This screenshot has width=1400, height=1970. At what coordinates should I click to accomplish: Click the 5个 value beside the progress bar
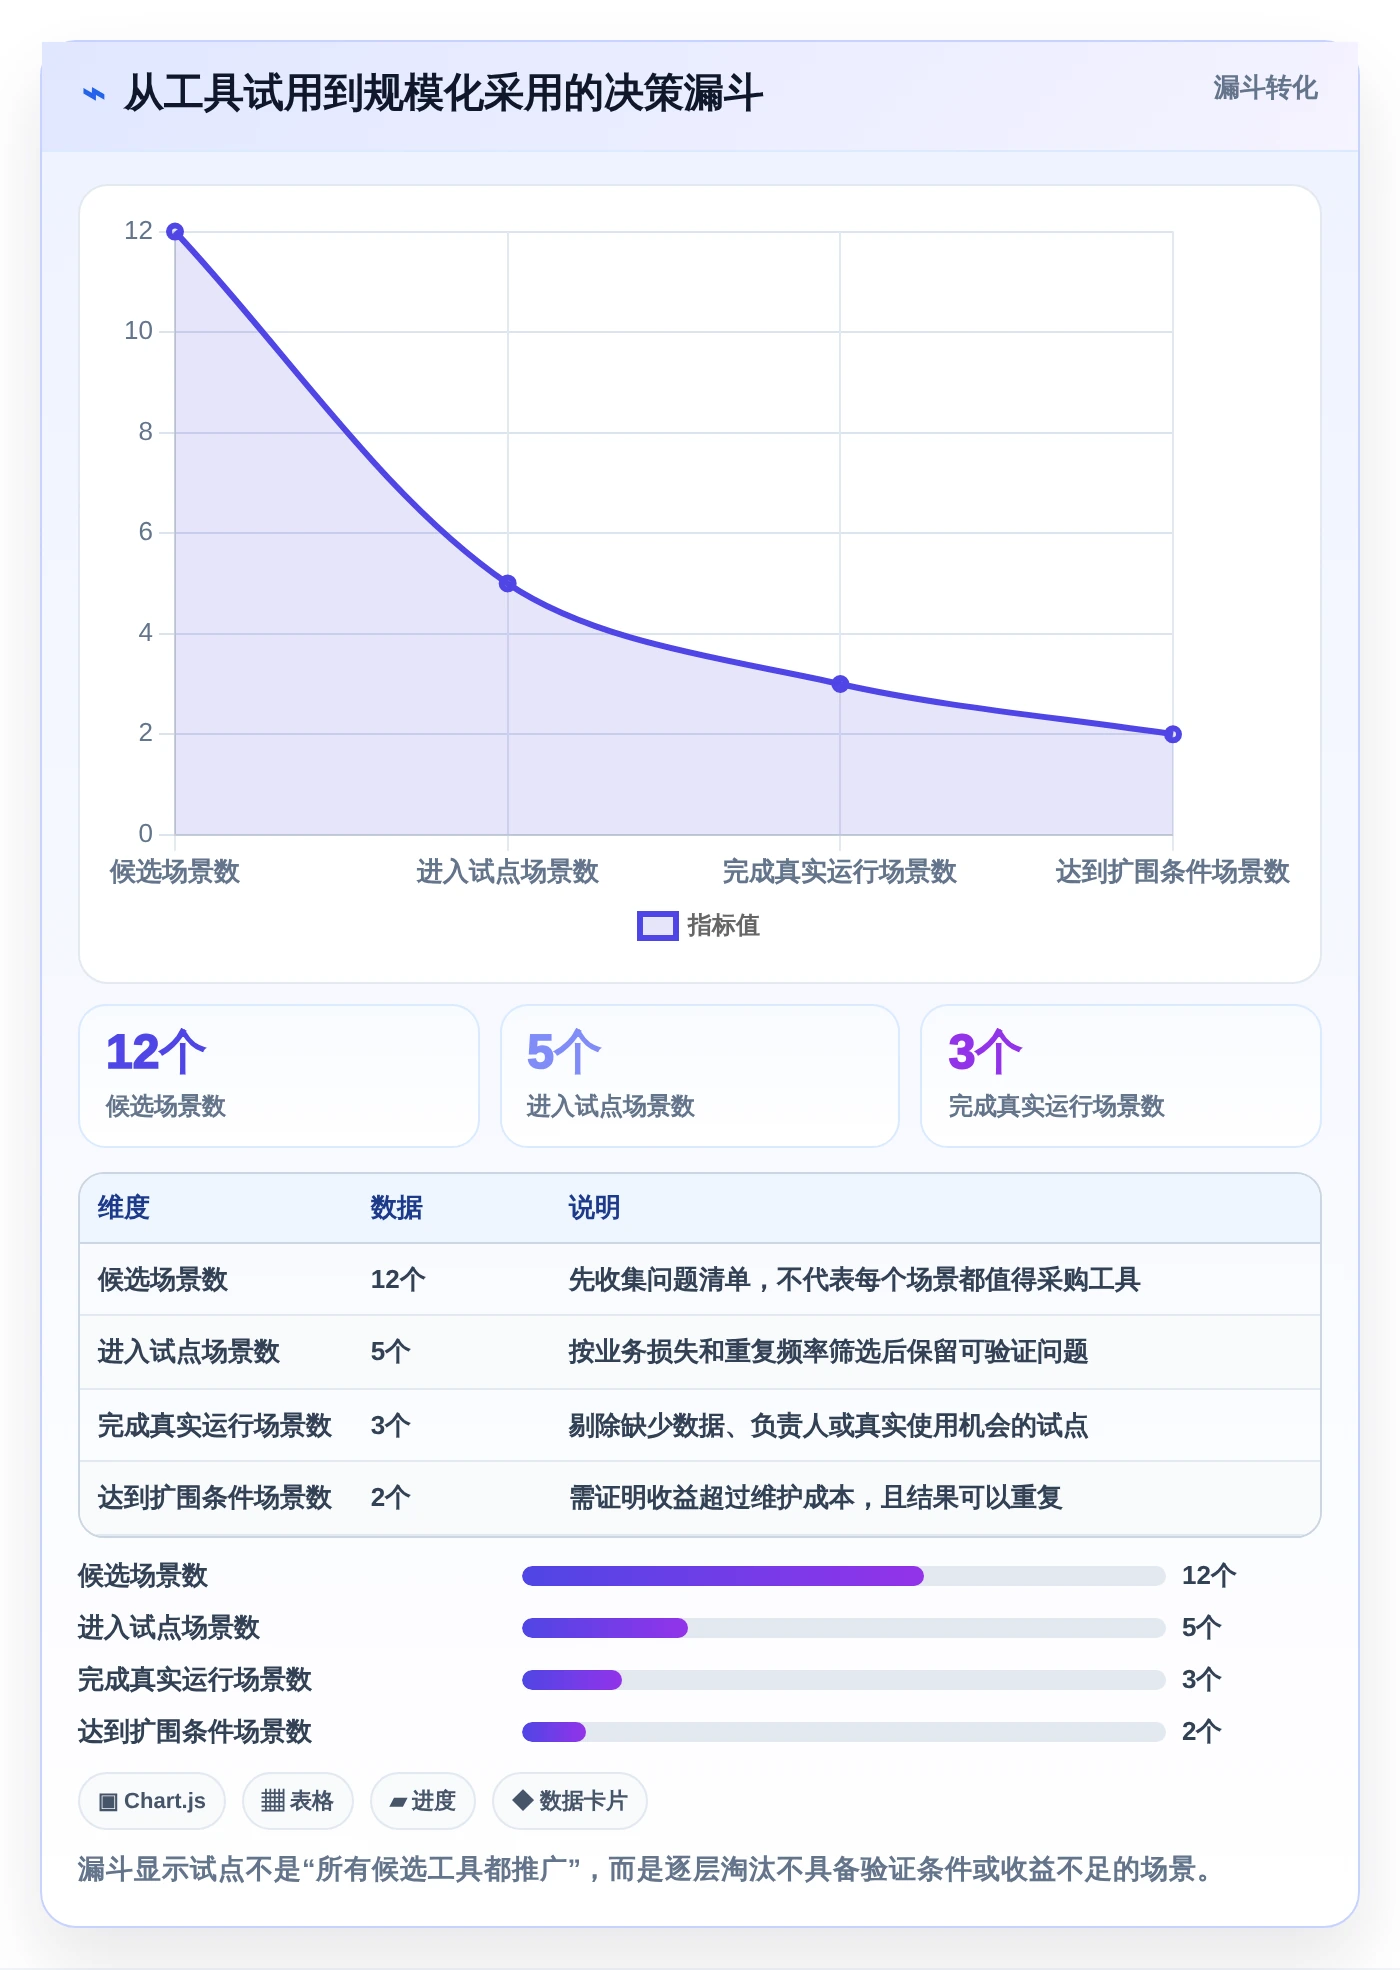click(1202, 1628)
